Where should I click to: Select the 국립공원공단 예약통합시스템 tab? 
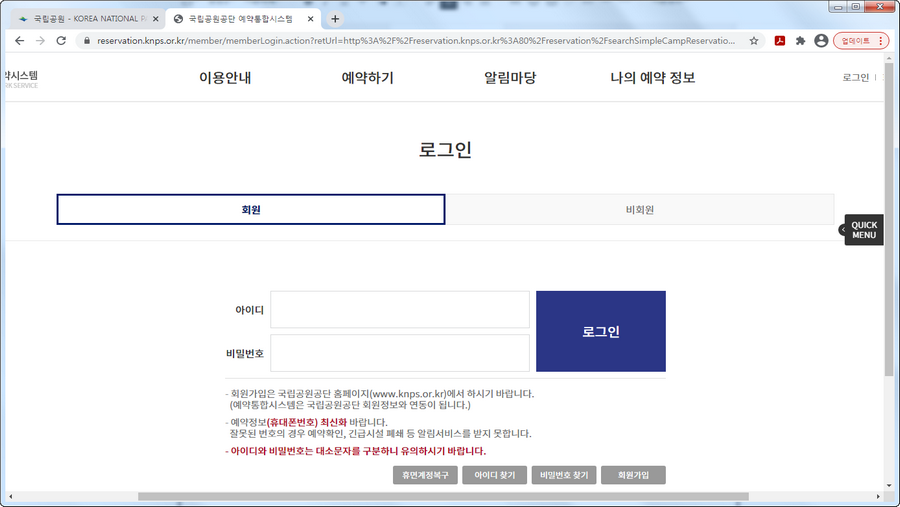point(241,19)
